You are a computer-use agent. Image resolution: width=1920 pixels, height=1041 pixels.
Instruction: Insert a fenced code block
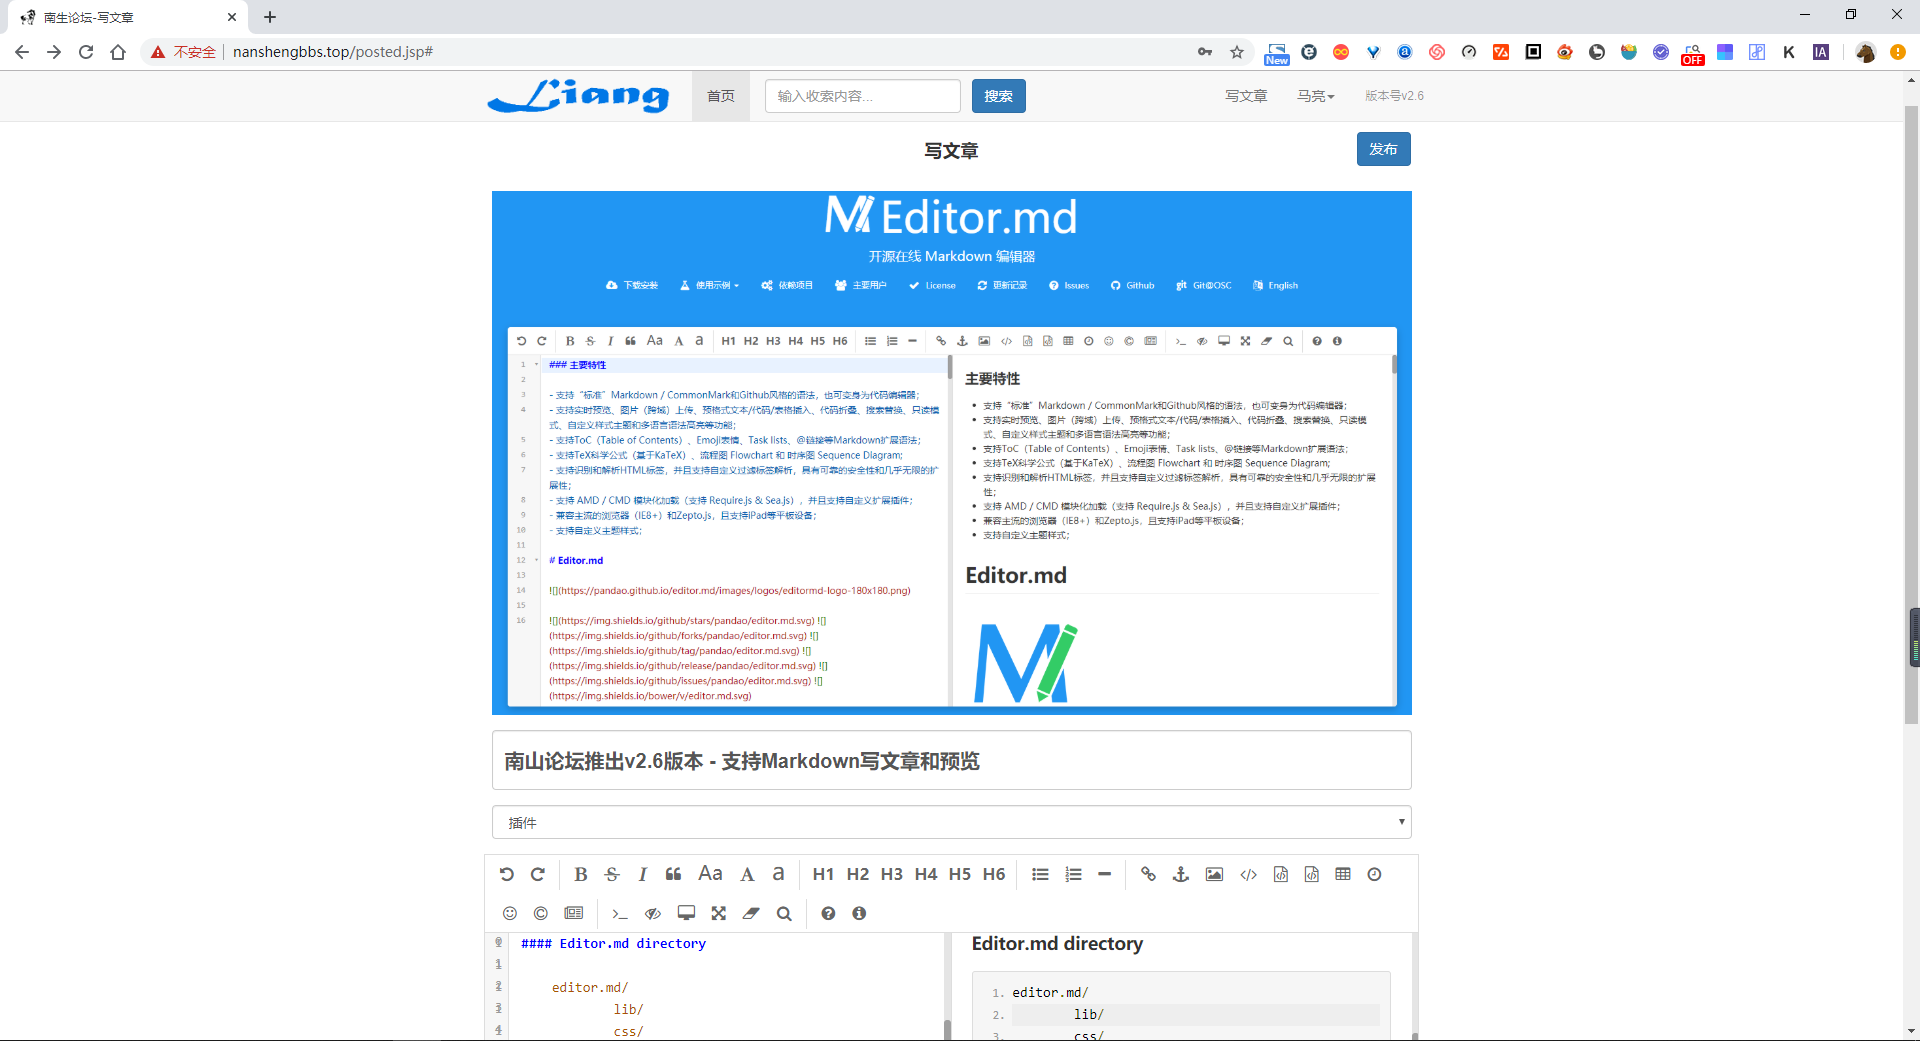1312,874
